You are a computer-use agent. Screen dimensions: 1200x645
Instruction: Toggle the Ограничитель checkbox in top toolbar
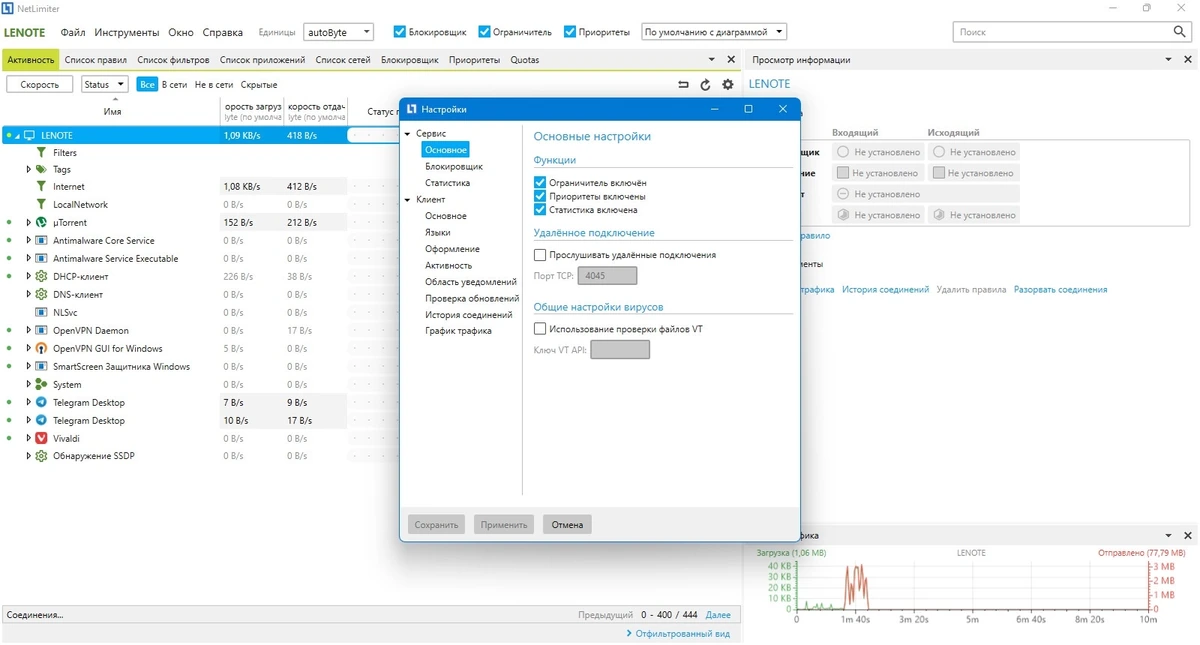pos(485,32)
